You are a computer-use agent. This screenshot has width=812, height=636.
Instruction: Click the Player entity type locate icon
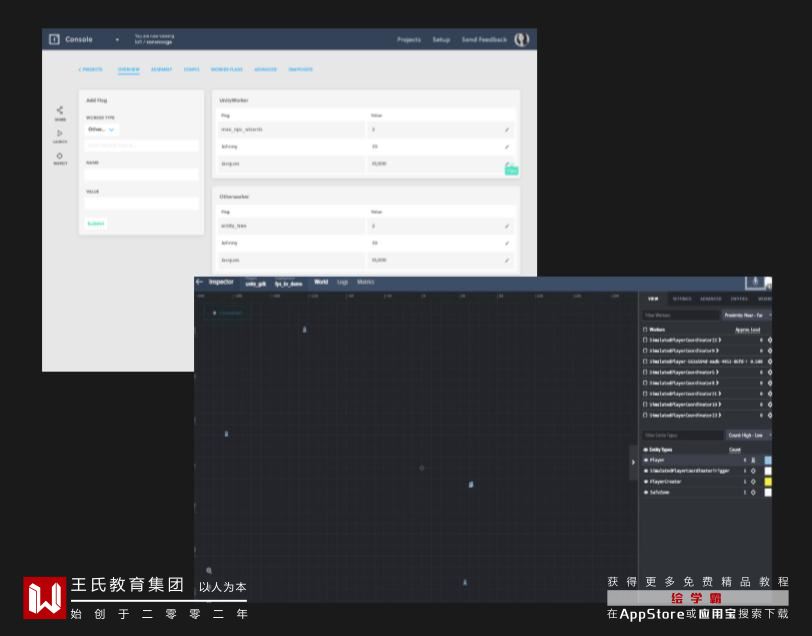coord(753,460)
